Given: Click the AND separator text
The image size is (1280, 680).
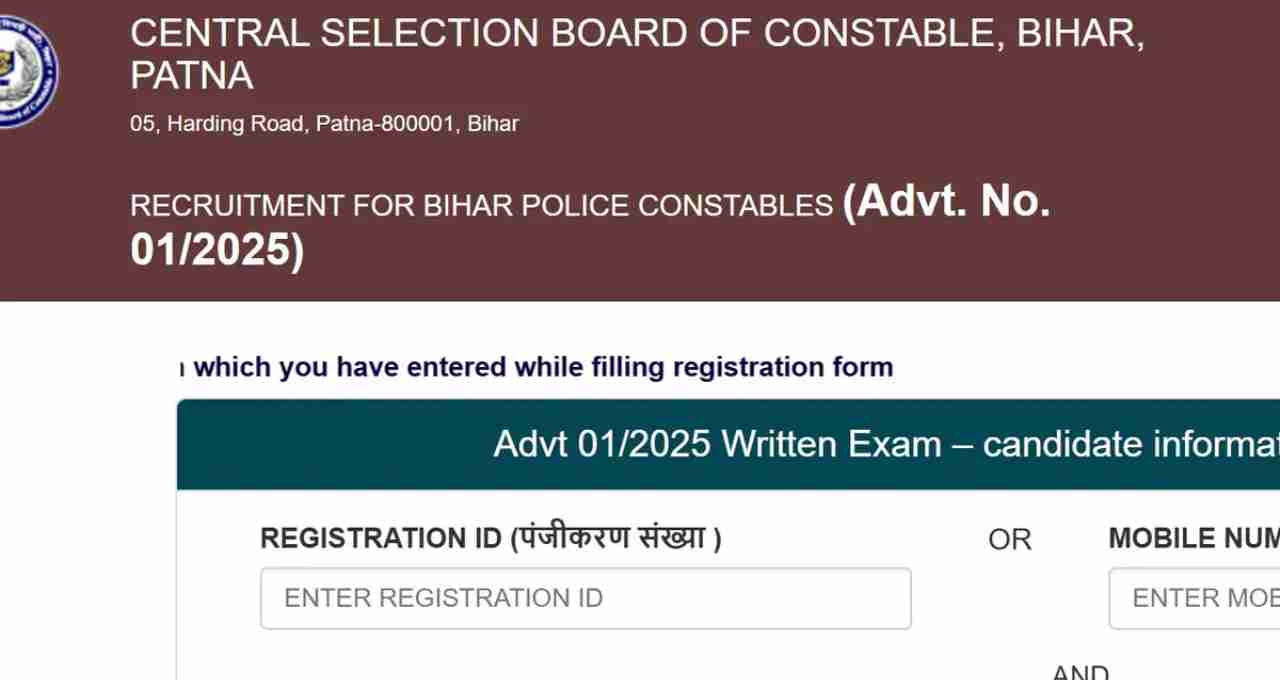Looking at the screenshot, I should coord(1080,671).
